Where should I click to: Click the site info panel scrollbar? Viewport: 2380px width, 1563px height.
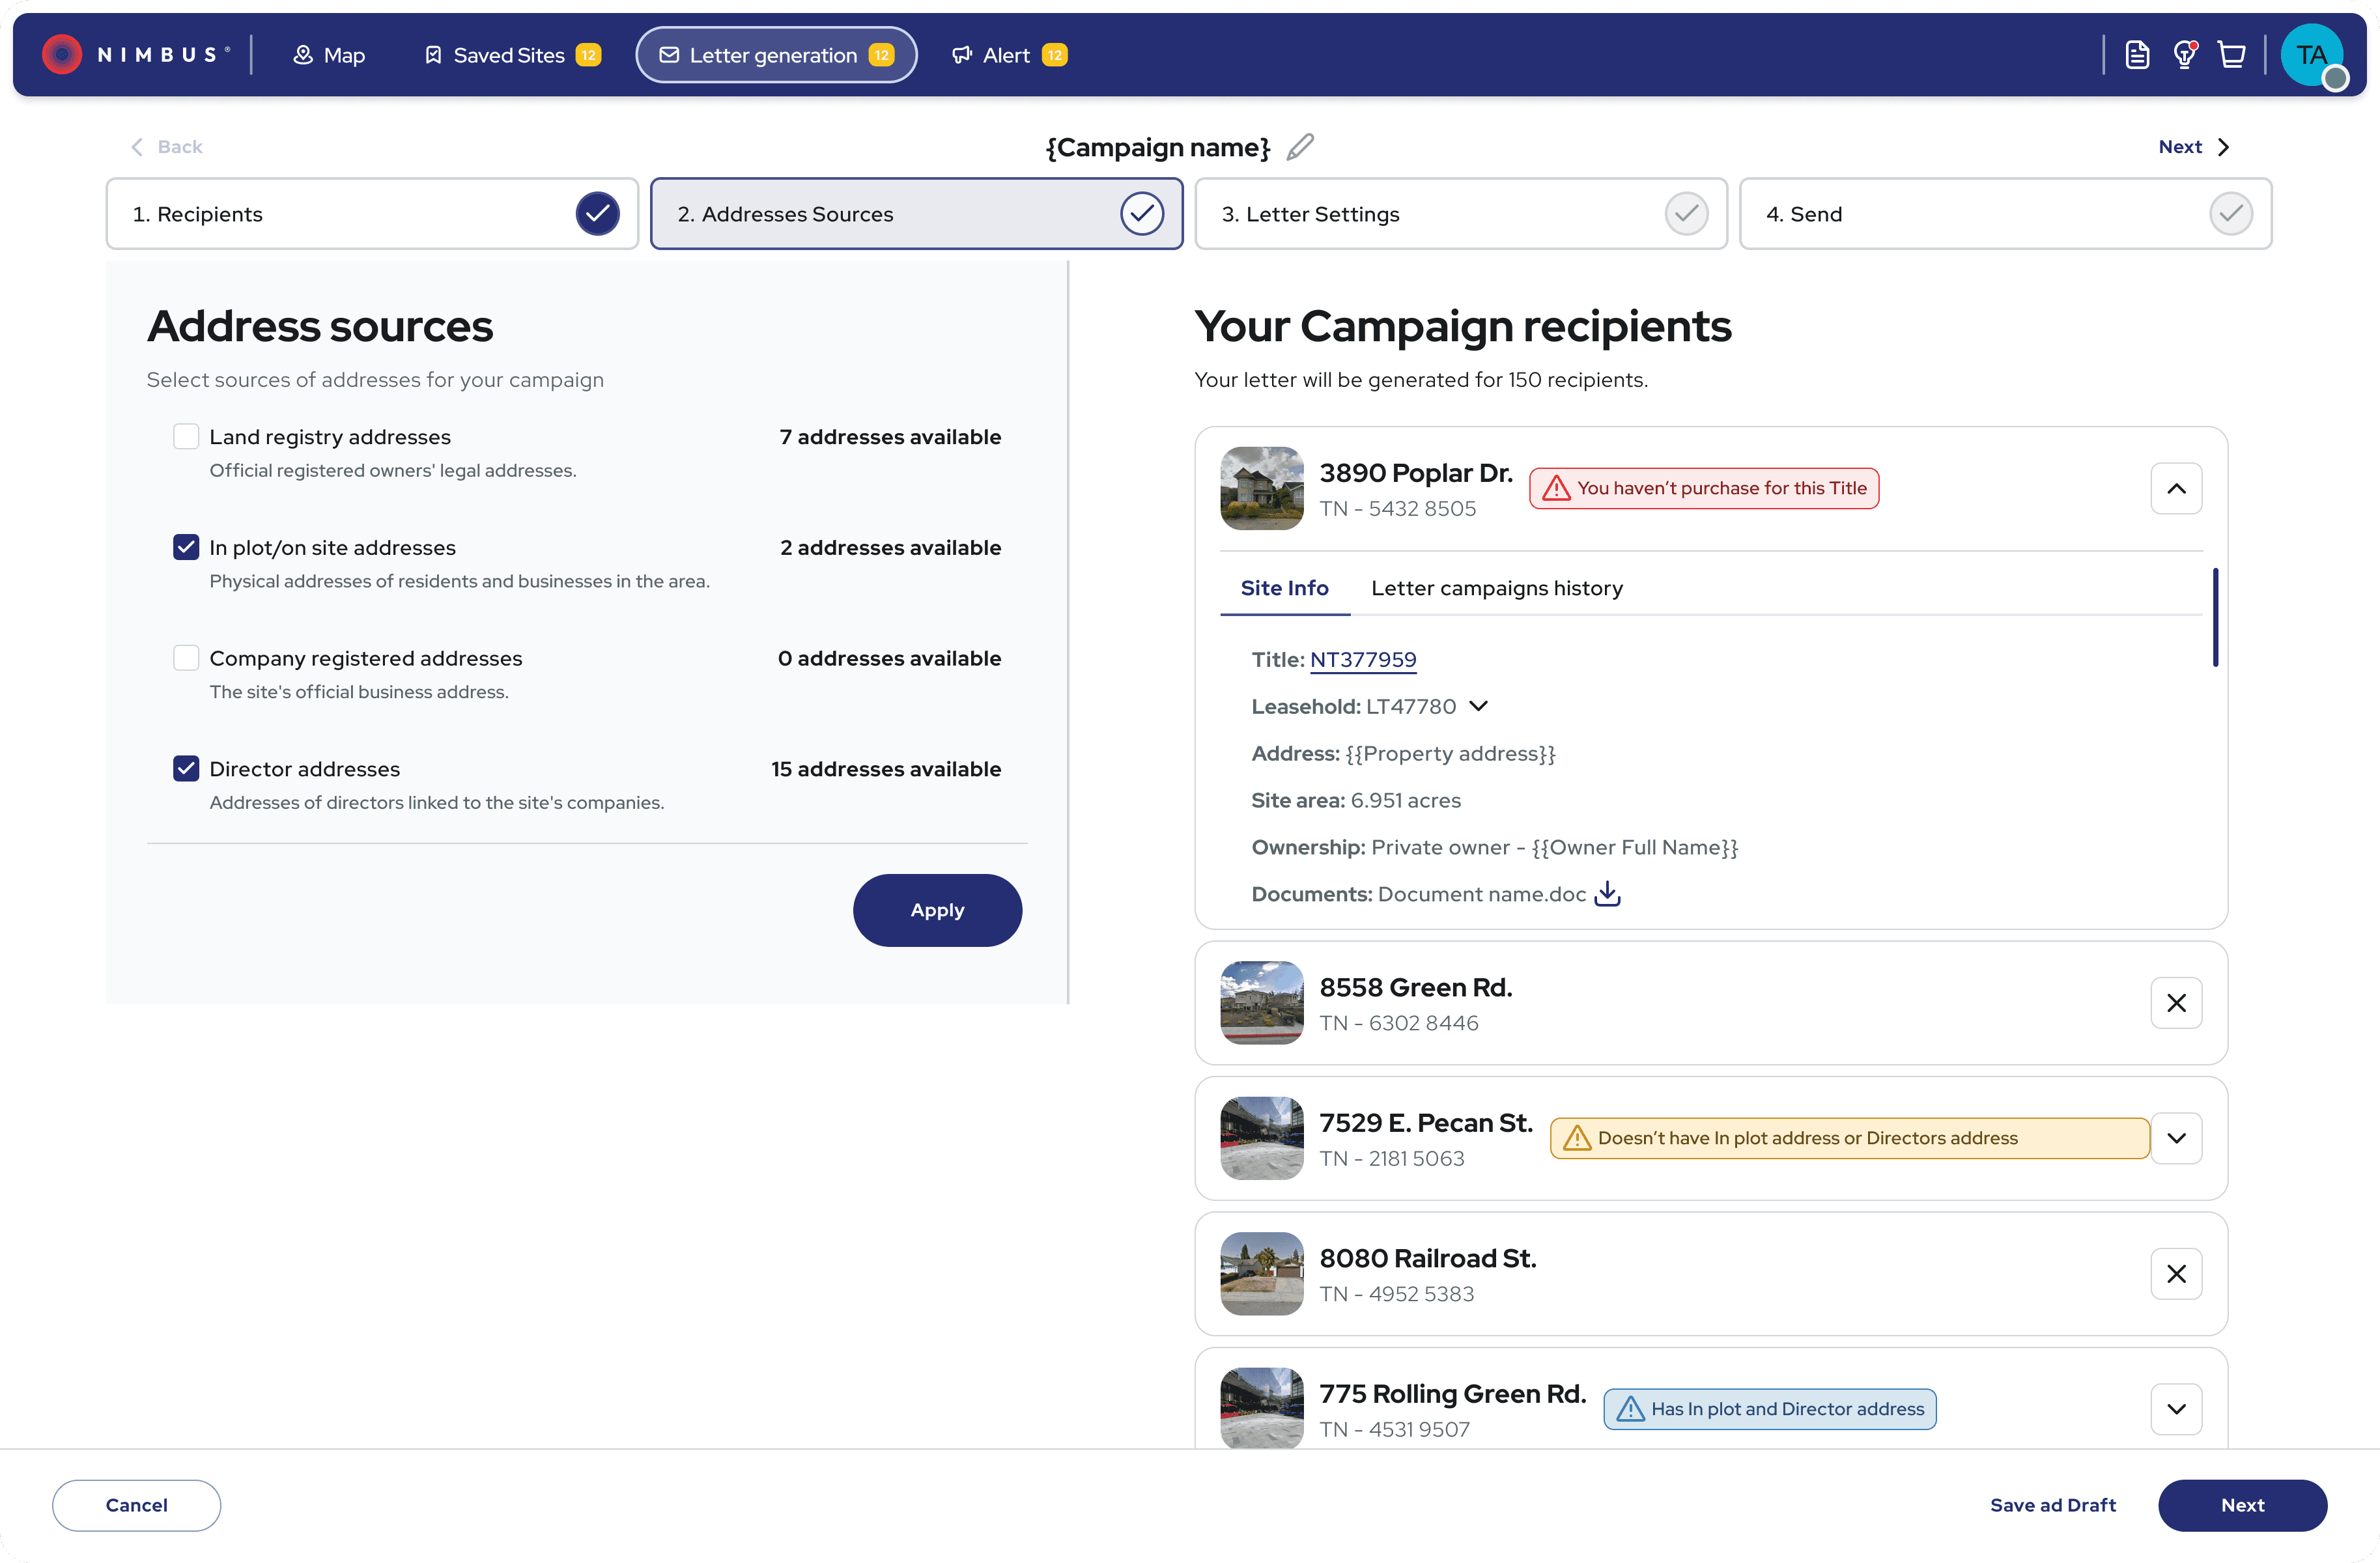pos(2215,618)
